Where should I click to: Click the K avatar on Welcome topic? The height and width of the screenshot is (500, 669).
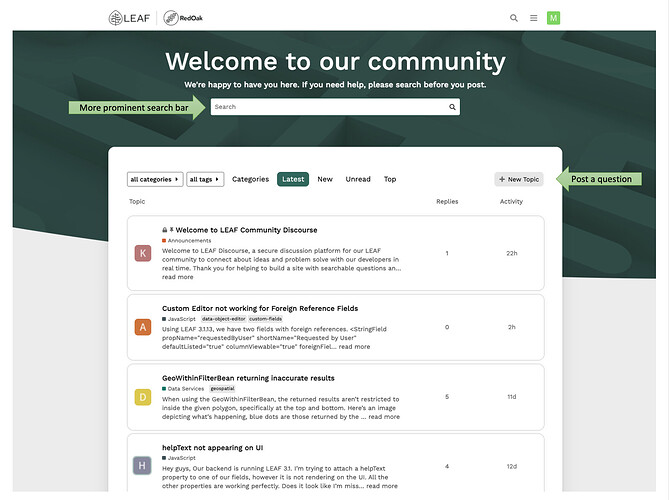(x=143, y=253)
